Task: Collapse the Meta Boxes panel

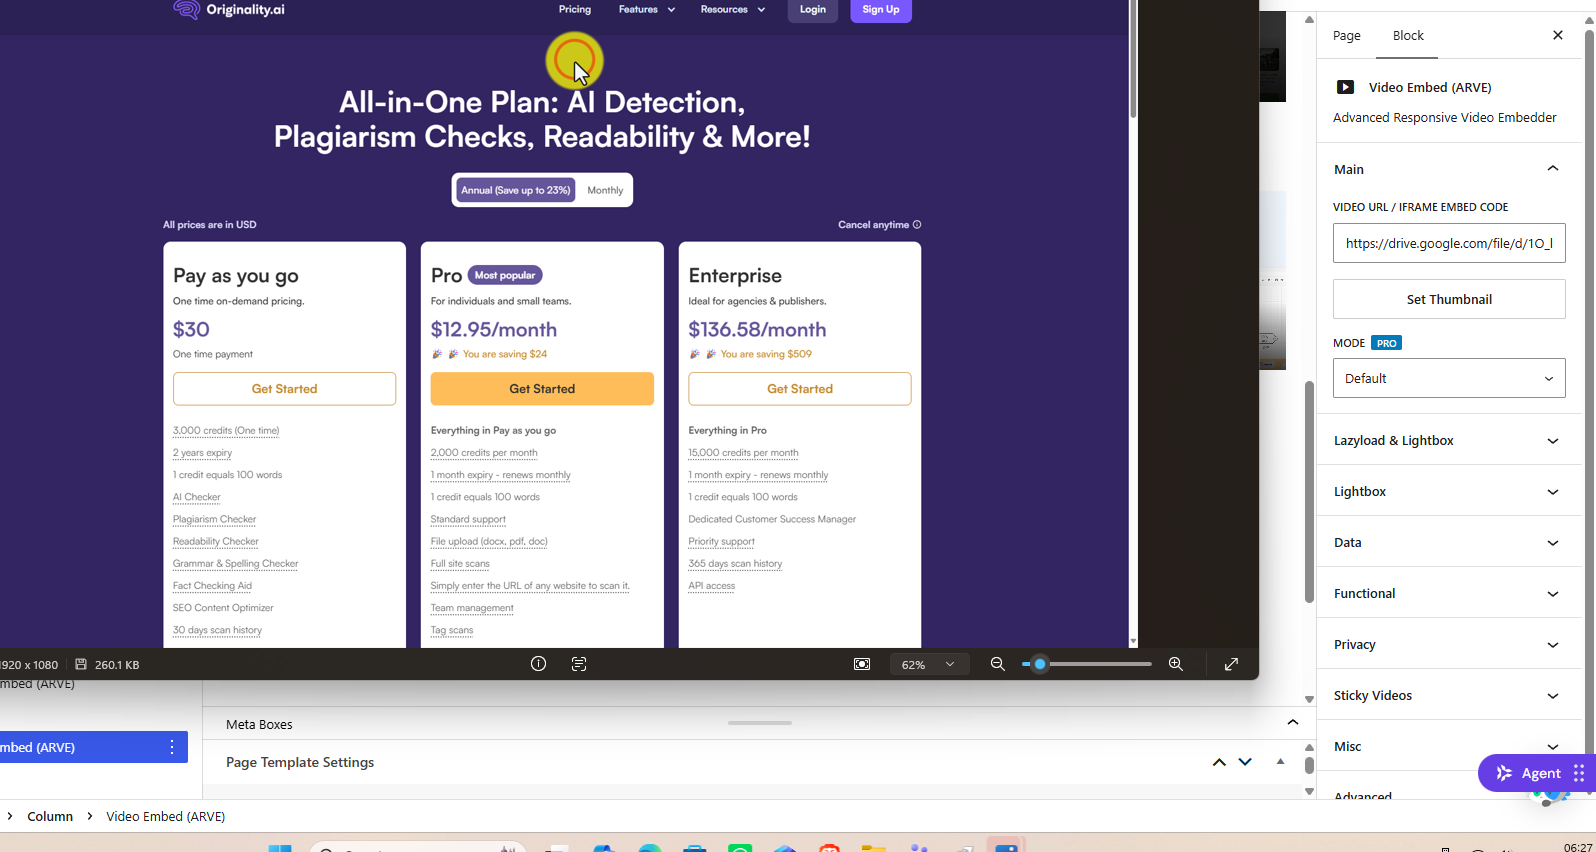Action: coord(1293,723)
